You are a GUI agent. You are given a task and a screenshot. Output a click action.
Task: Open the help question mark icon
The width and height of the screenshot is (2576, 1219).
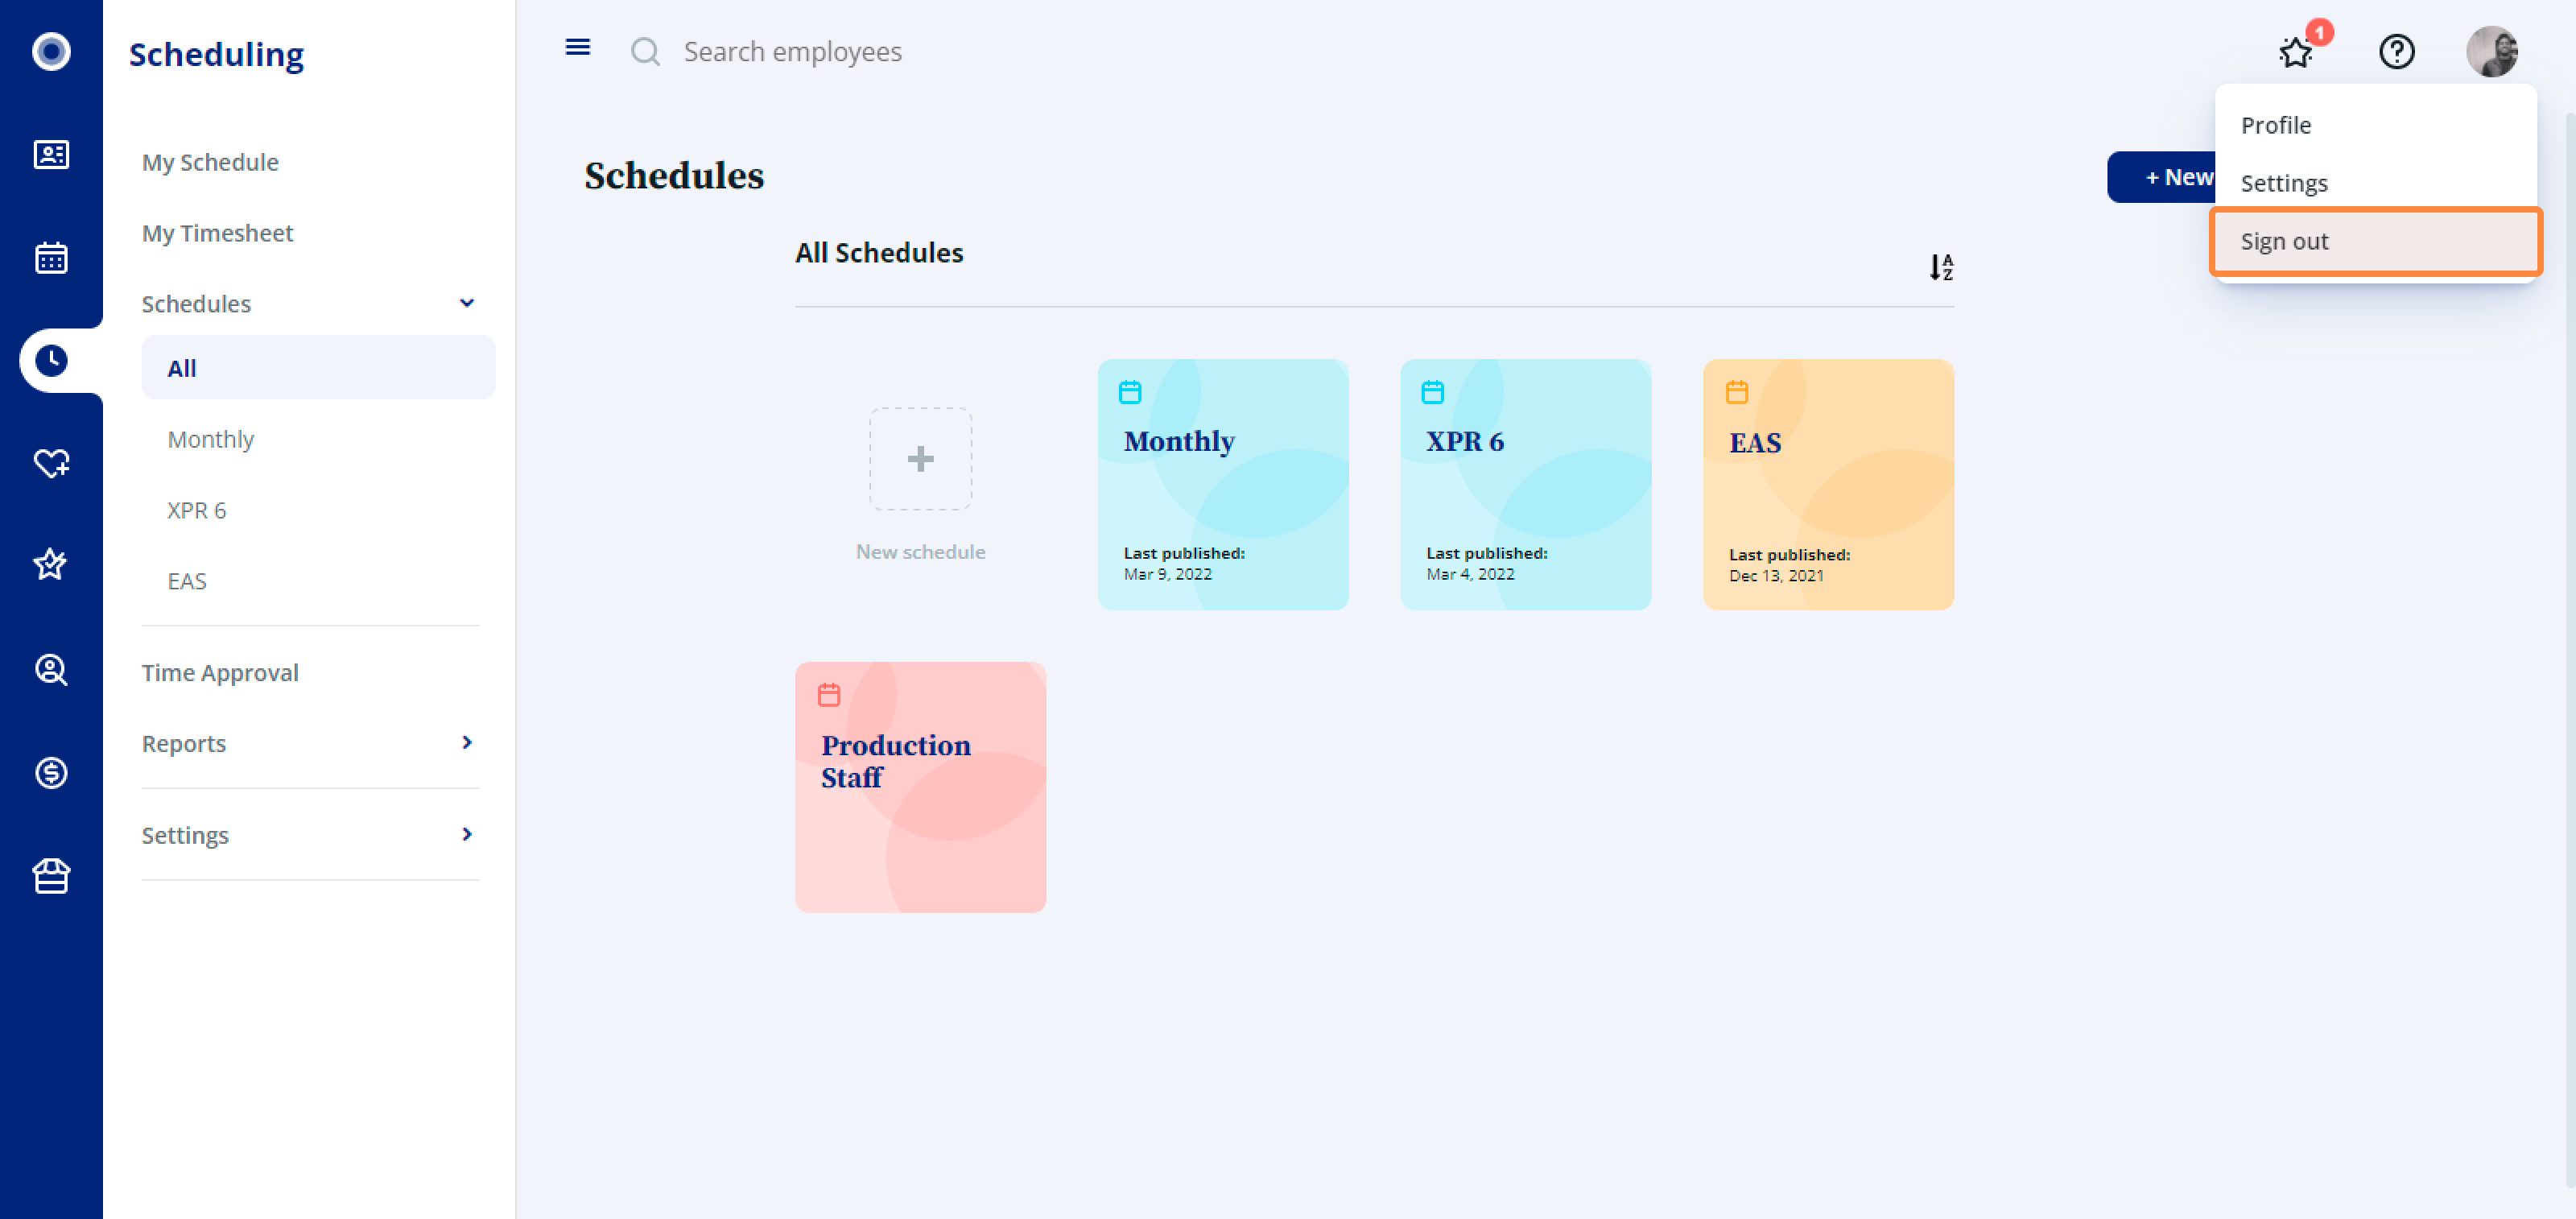pos(2396,51)
